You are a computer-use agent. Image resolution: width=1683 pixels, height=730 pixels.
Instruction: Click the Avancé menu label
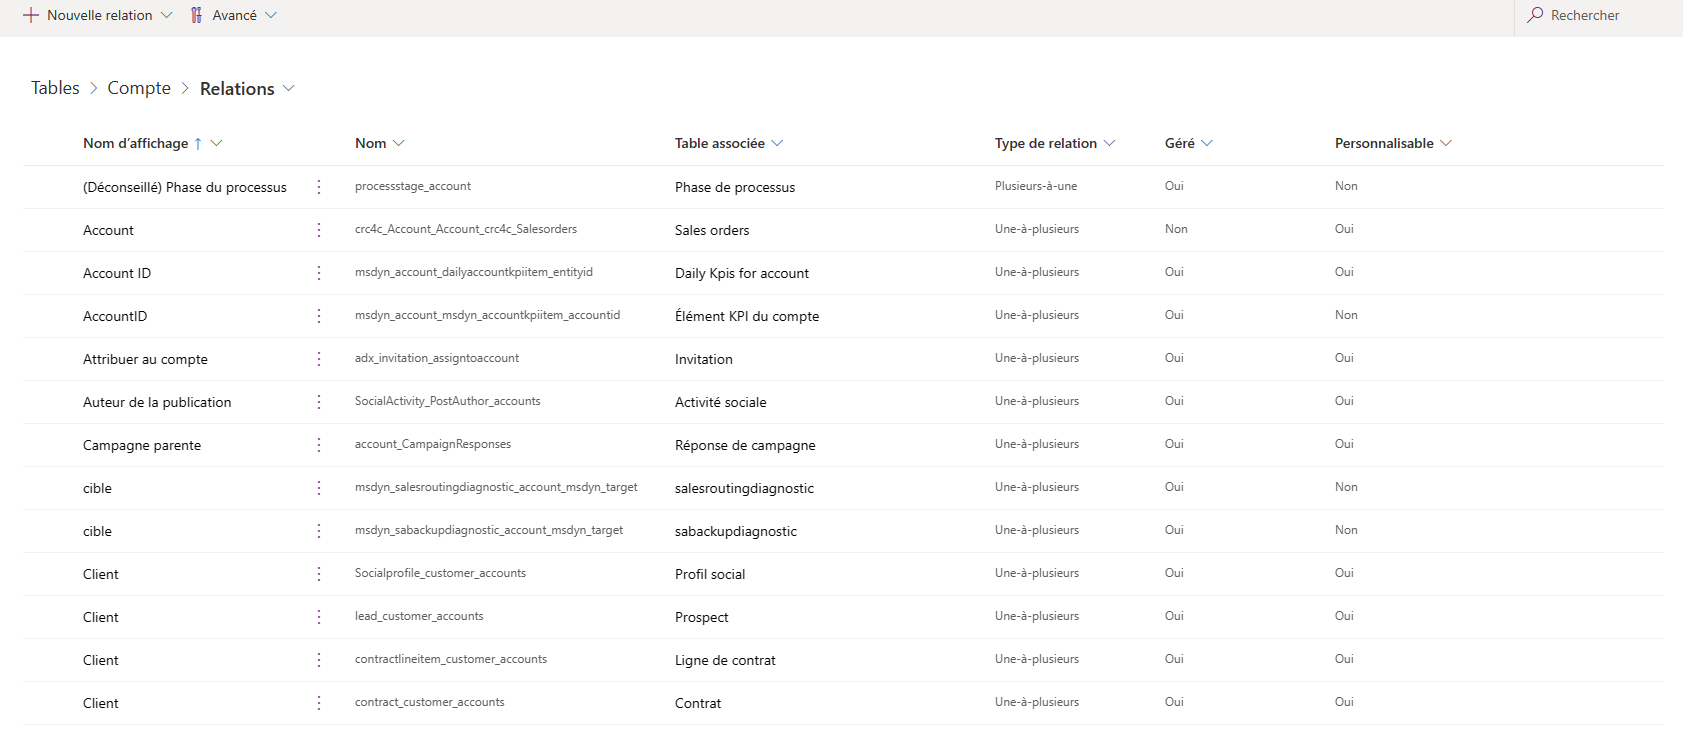coord(234,15)
